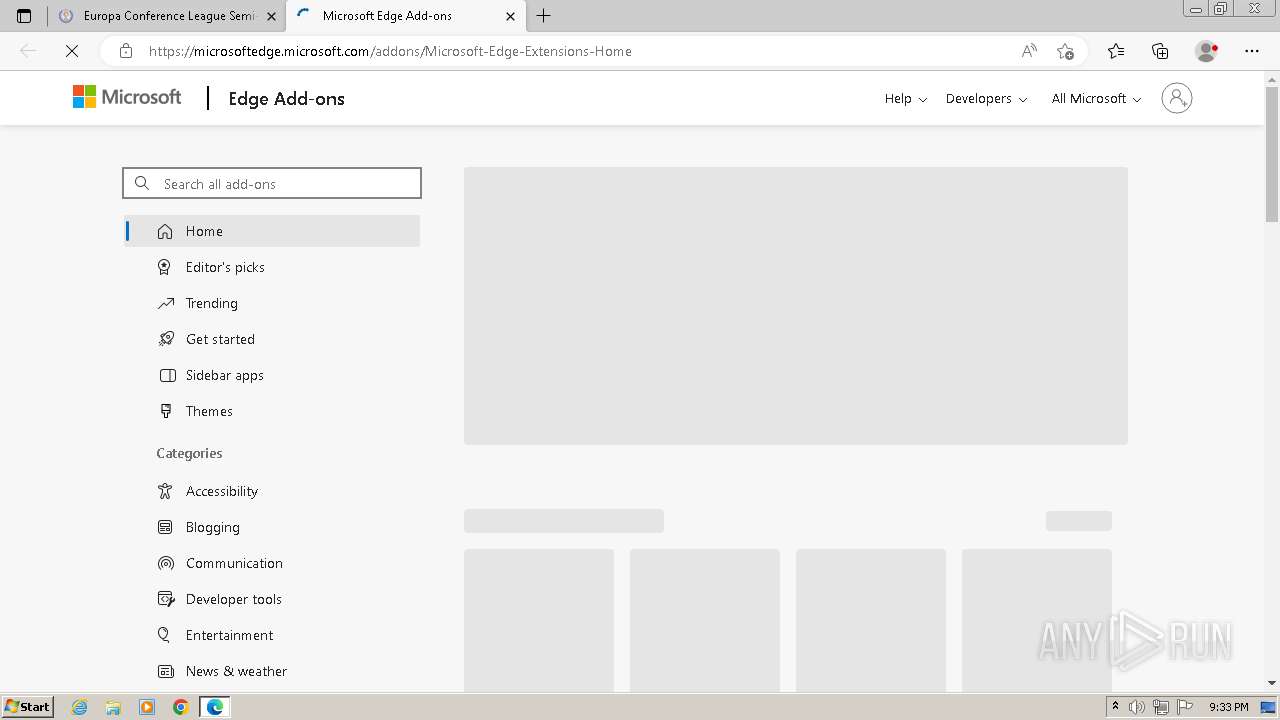This screenshot has width=1280, height=720.
Task: Open the Home section
Action: tap(272, 231)
